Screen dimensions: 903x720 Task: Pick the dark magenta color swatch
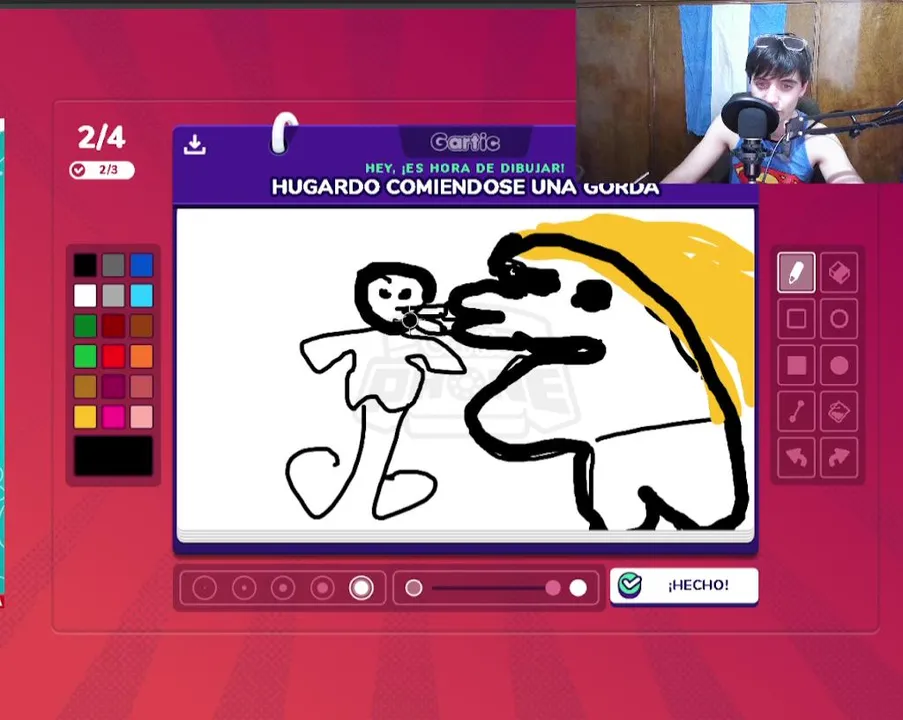113,386
